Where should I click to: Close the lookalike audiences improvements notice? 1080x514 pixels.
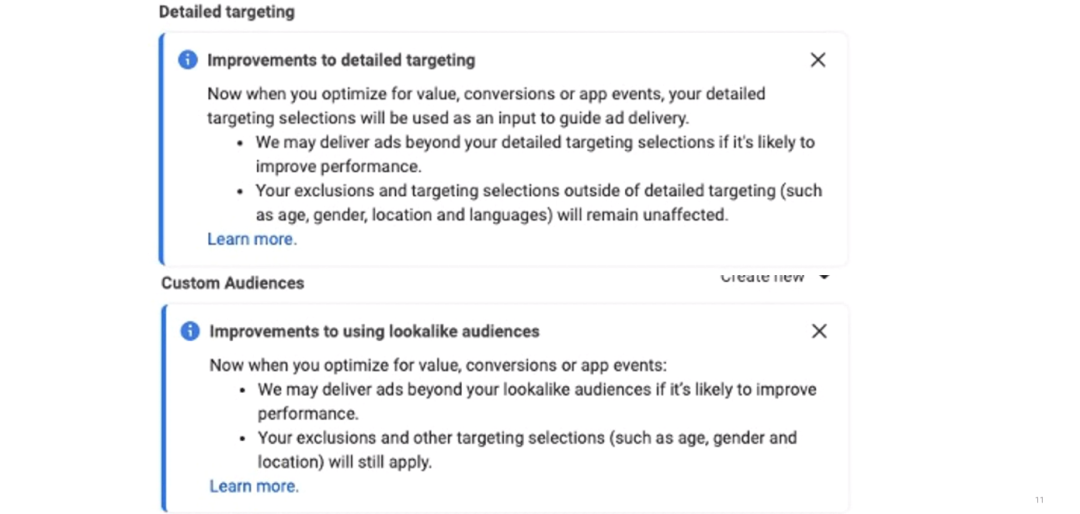pos(819,331)
